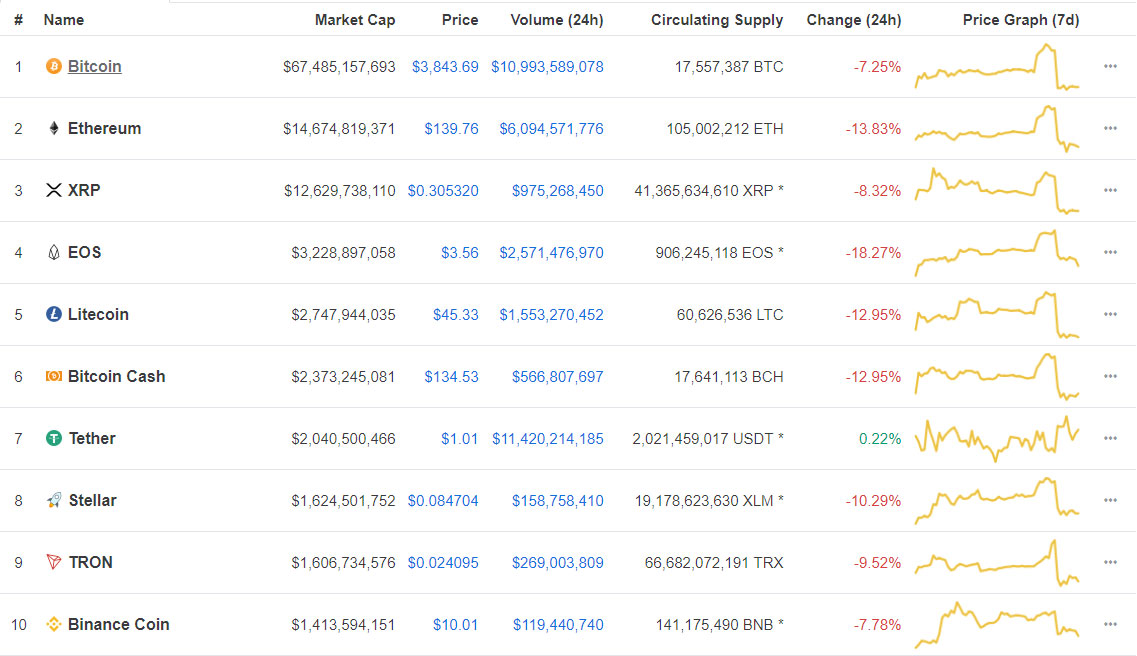Click Binance Coin price $10.01
1137x656 pixels.
[x=455, y=624]
